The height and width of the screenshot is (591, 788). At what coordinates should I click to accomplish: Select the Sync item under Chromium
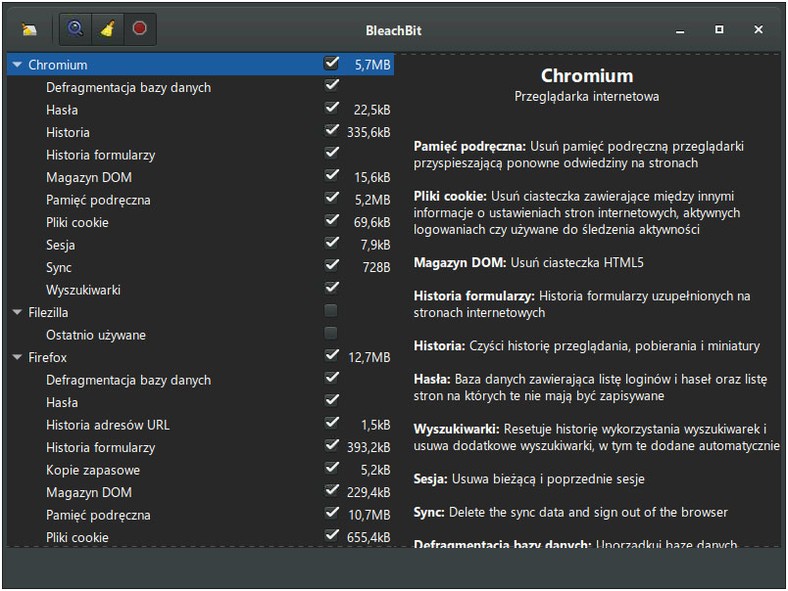point(59,267)
